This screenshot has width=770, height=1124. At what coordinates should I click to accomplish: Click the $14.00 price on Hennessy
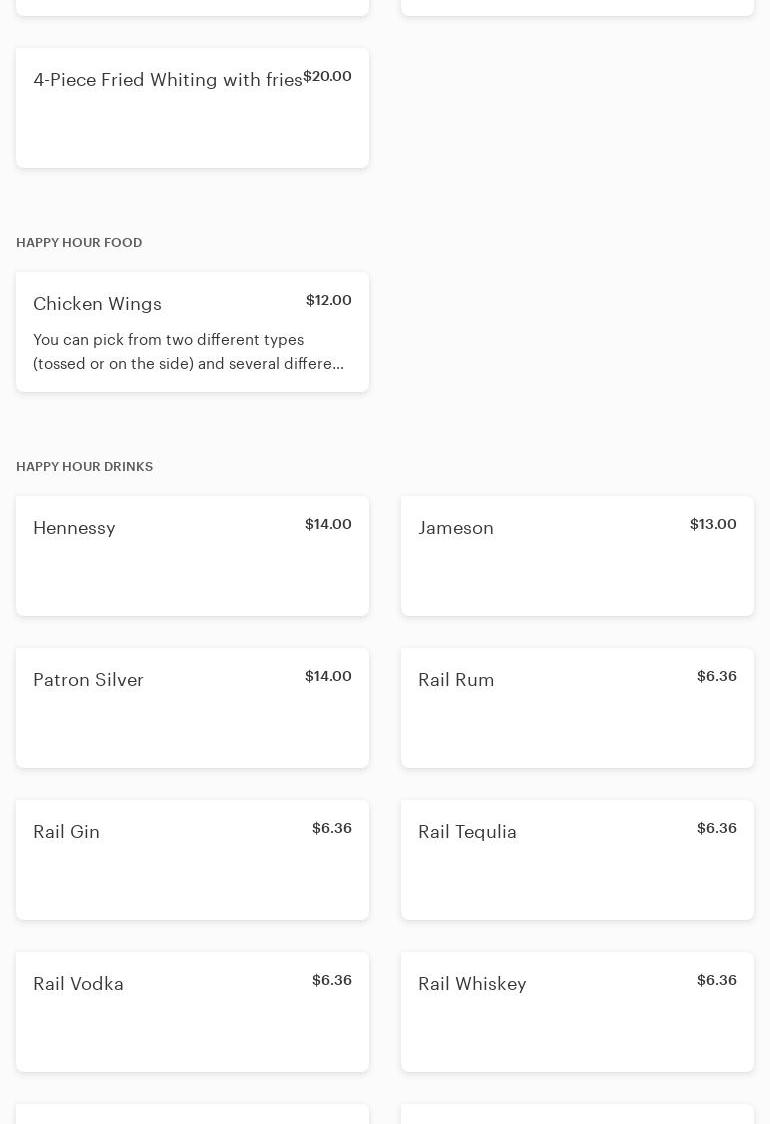click(x=328, y=524)
